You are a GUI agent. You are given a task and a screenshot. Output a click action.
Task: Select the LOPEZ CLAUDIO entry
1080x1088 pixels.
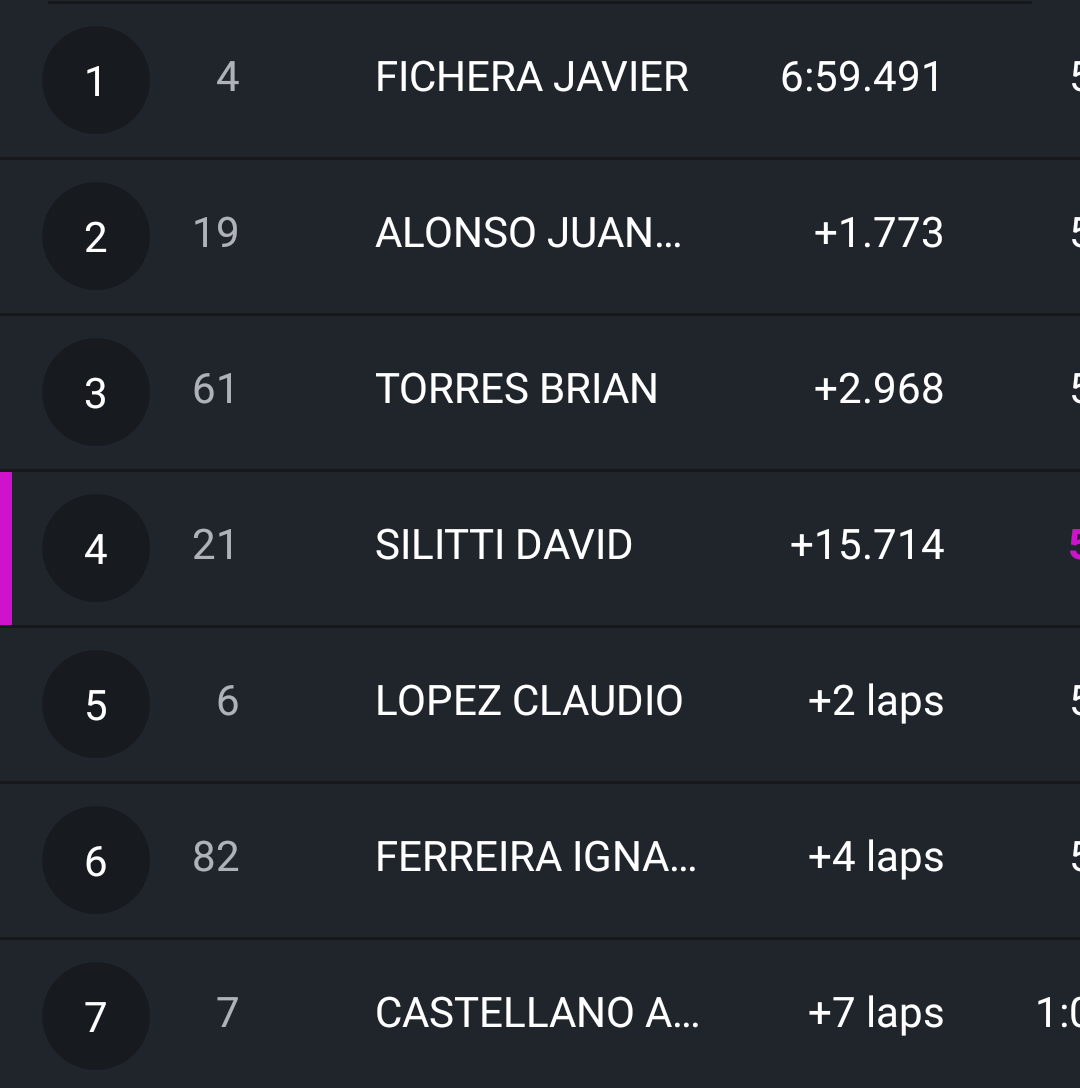(529, 702)
